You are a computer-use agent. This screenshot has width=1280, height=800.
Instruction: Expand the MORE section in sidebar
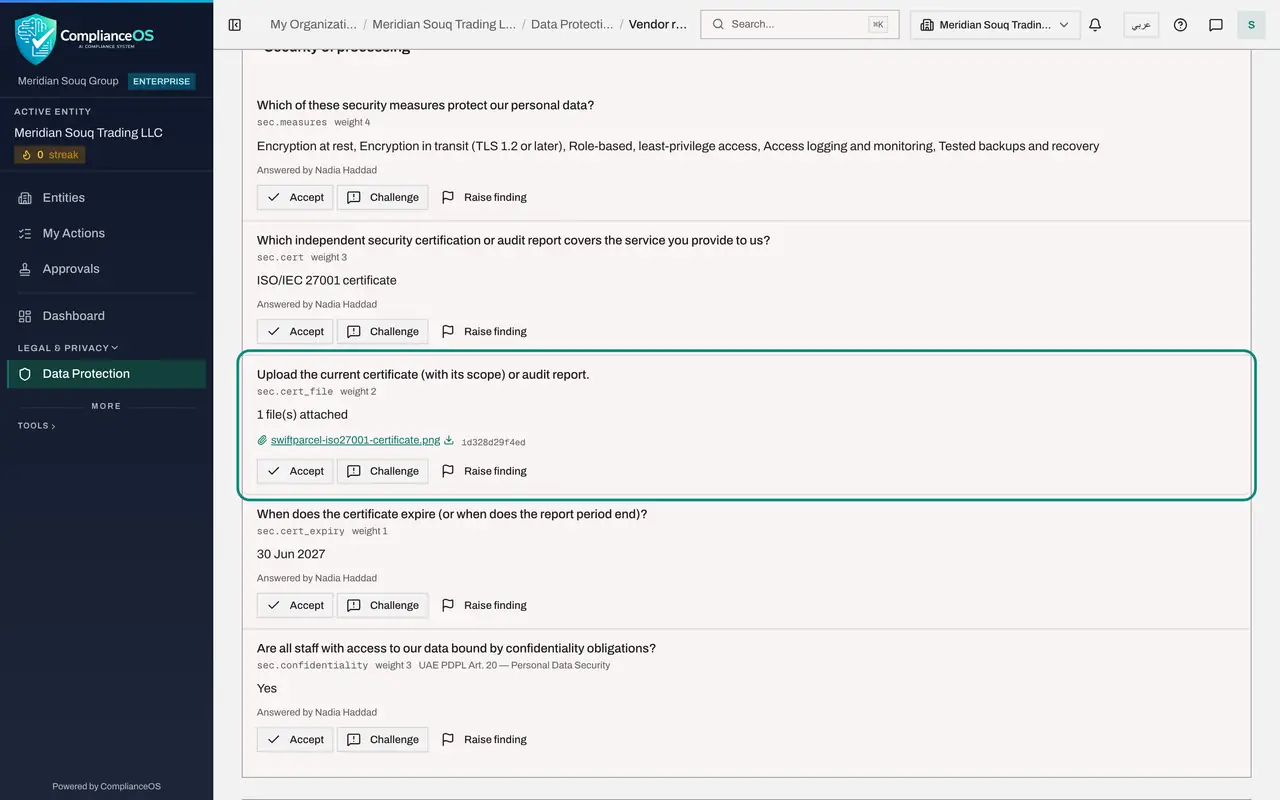[106, 406]
